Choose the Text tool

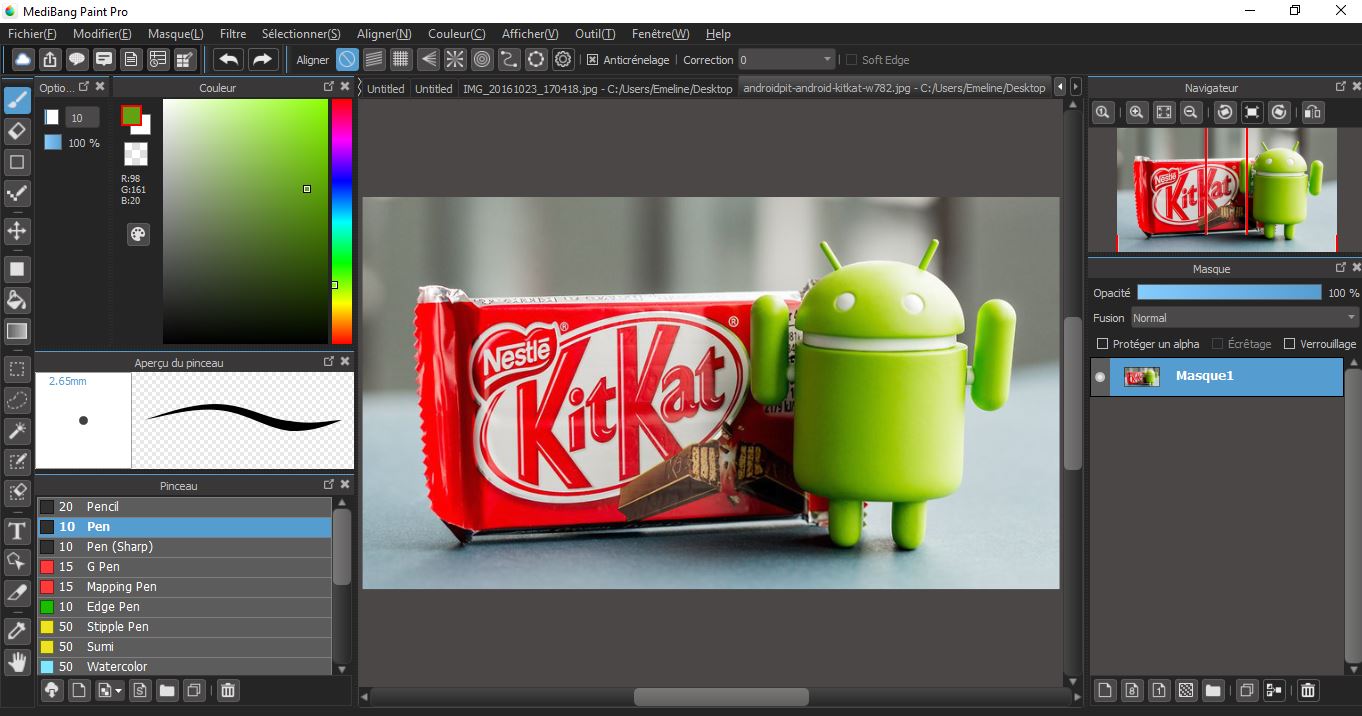(17, 530)
